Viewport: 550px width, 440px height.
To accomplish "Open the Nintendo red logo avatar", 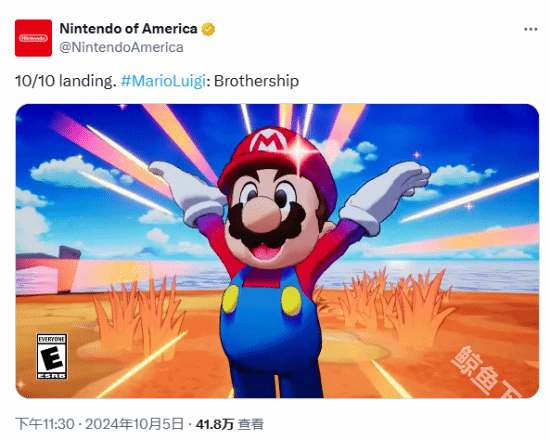I will coord(33,38).
